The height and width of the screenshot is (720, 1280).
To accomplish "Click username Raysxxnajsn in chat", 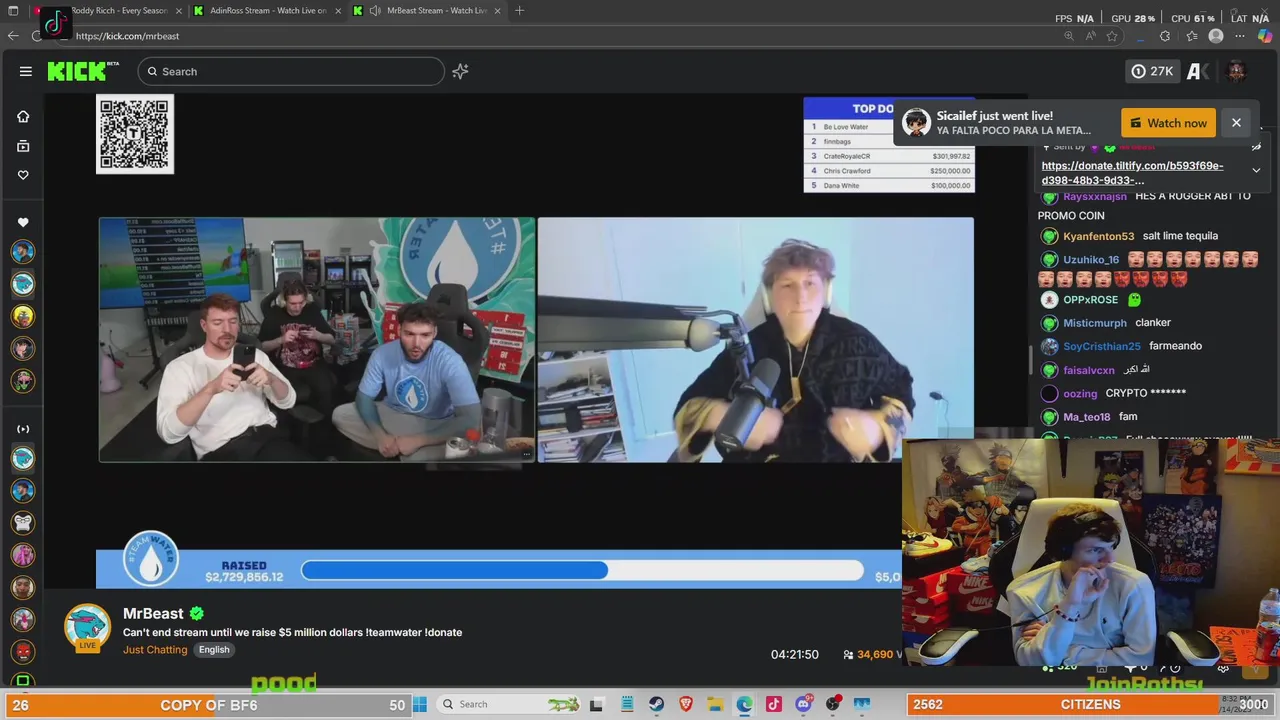I will [1095, 197].
